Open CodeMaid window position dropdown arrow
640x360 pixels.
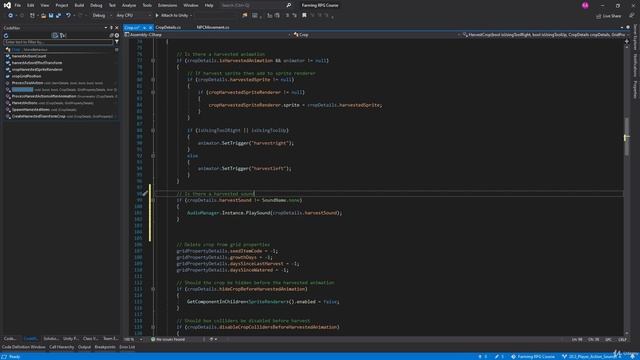pos(106,28)
